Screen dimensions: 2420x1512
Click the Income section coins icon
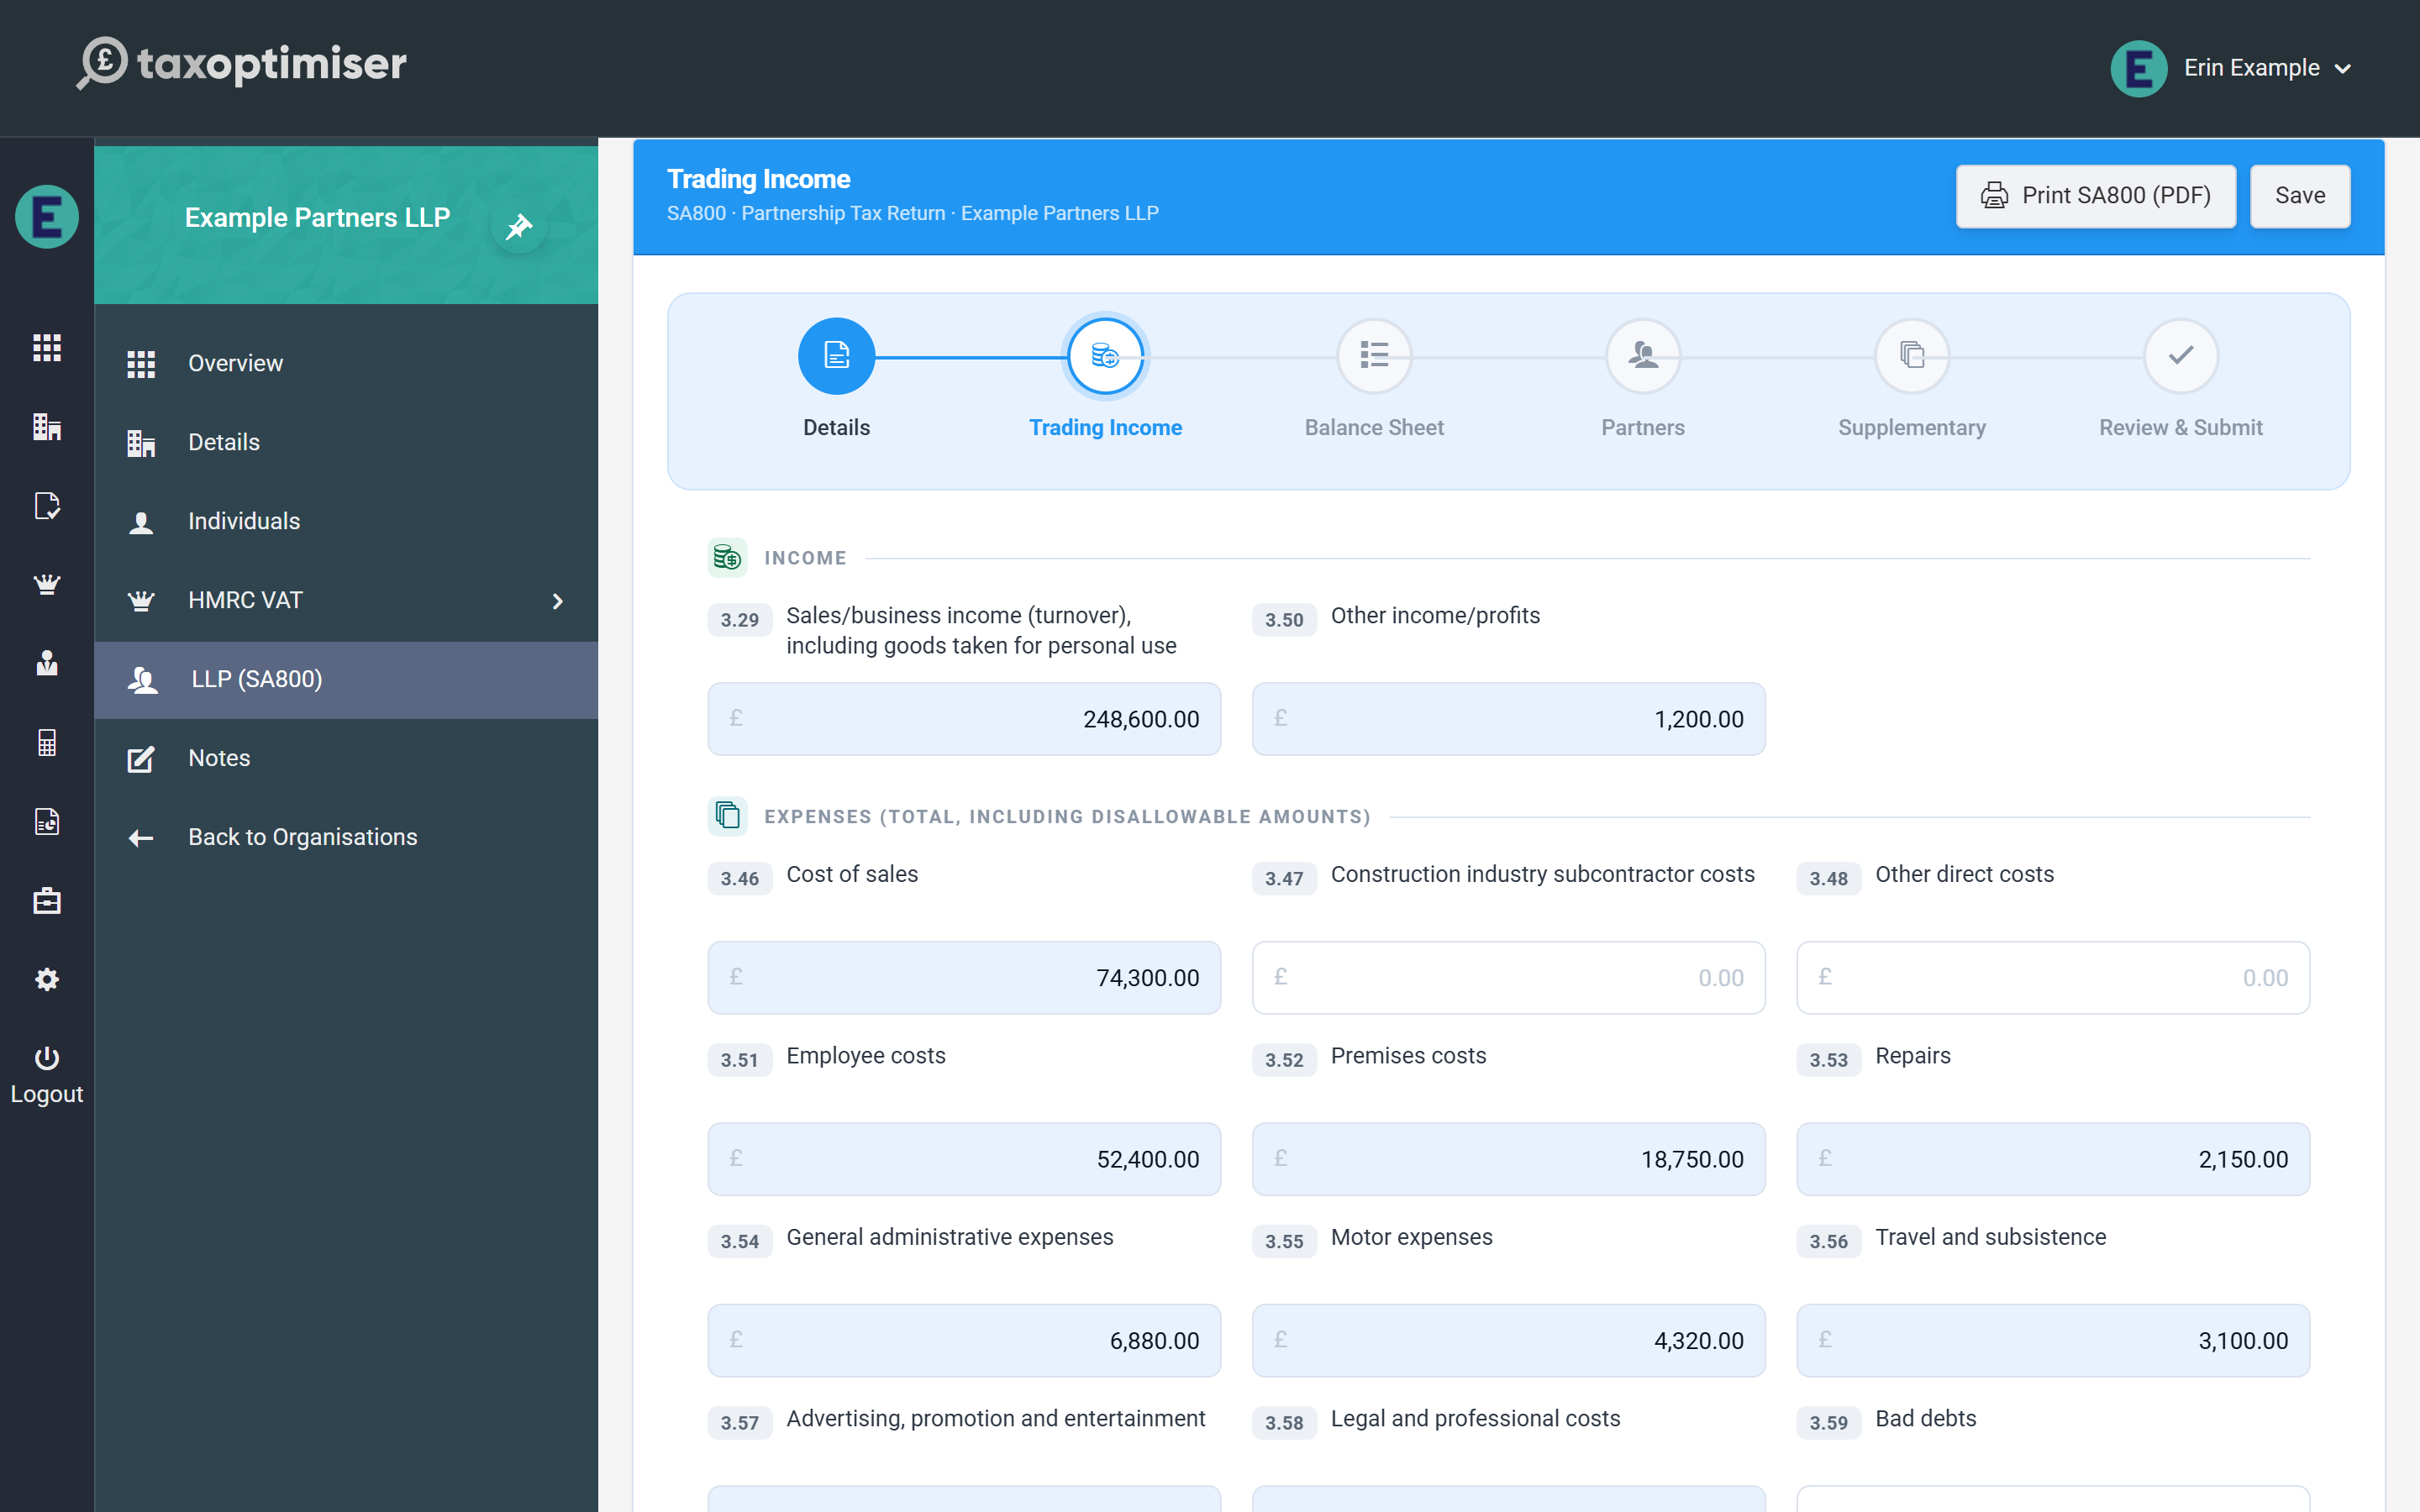[x=727, y=558]
